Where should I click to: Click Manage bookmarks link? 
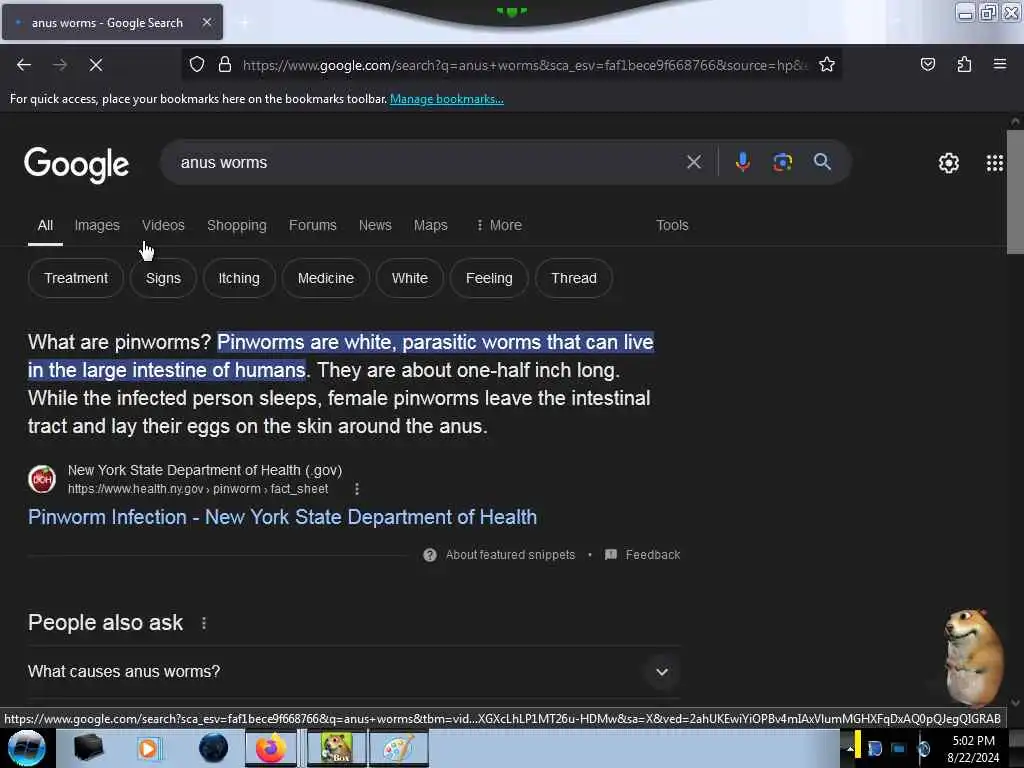pyautogui.click(x=447, y=99)
